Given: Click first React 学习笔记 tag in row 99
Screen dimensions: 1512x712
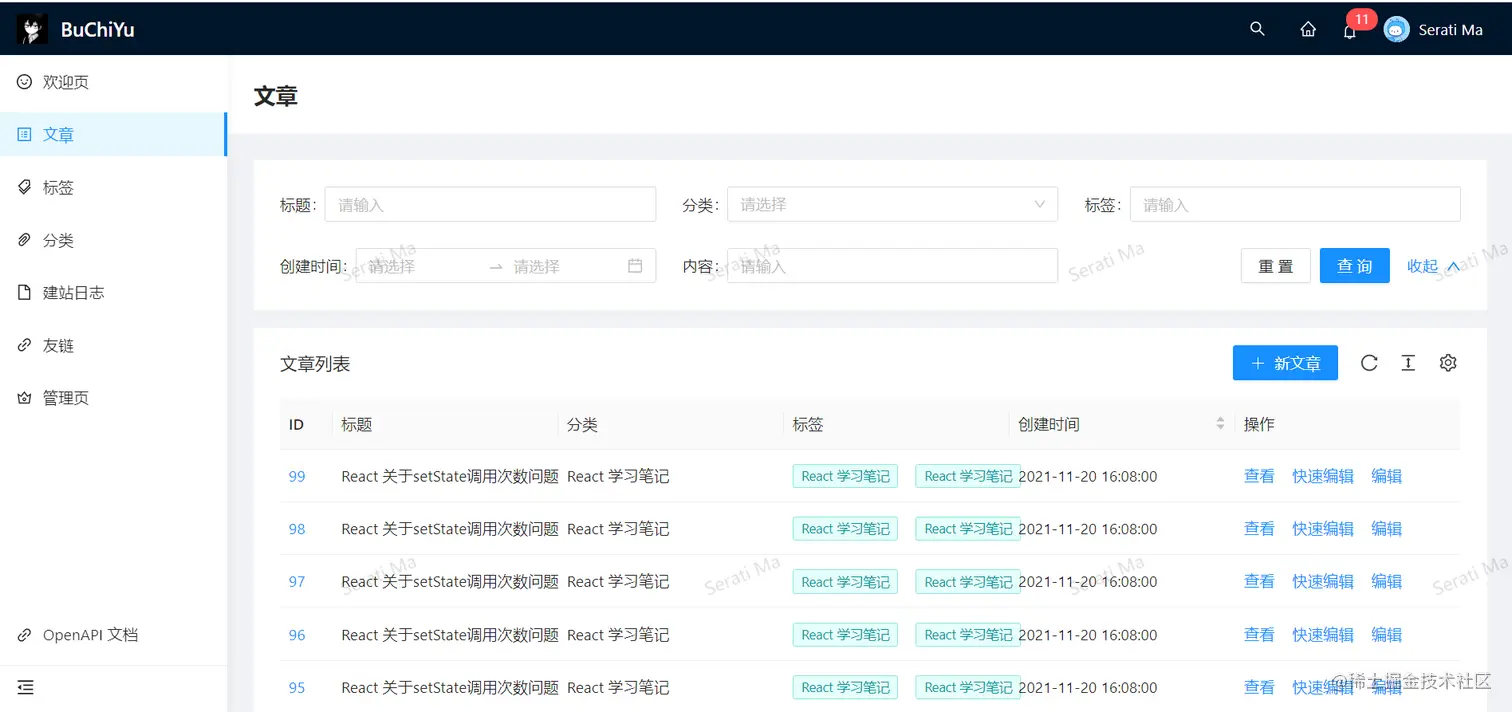Looking at the screenshot, I should coord(845,476).
